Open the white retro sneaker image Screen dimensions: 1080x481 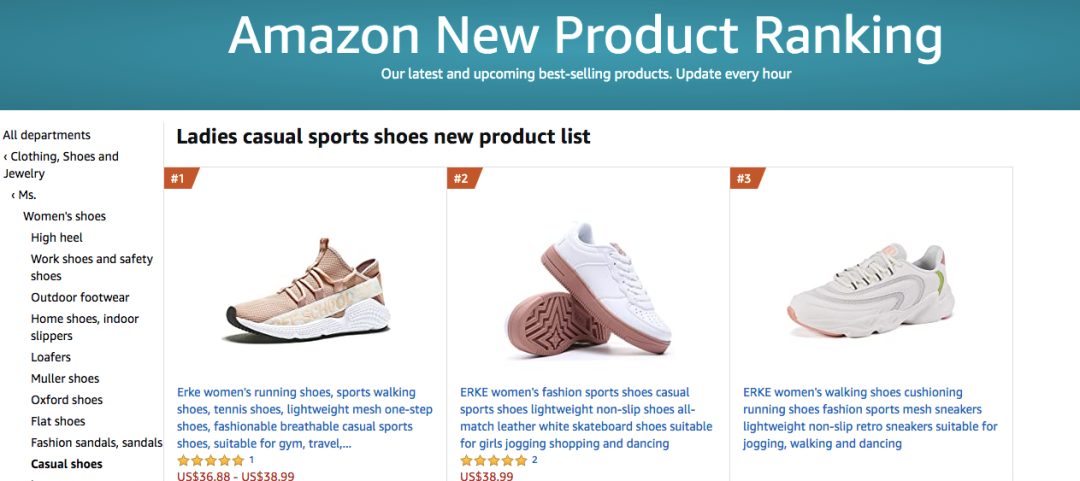871,289
